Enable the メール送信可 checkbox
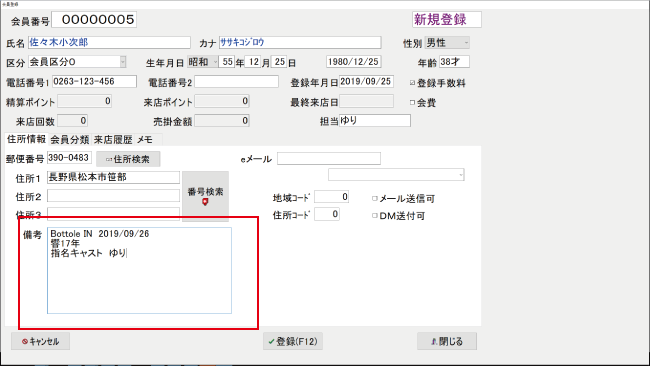 pyautogui.click(x=375, y=199)
